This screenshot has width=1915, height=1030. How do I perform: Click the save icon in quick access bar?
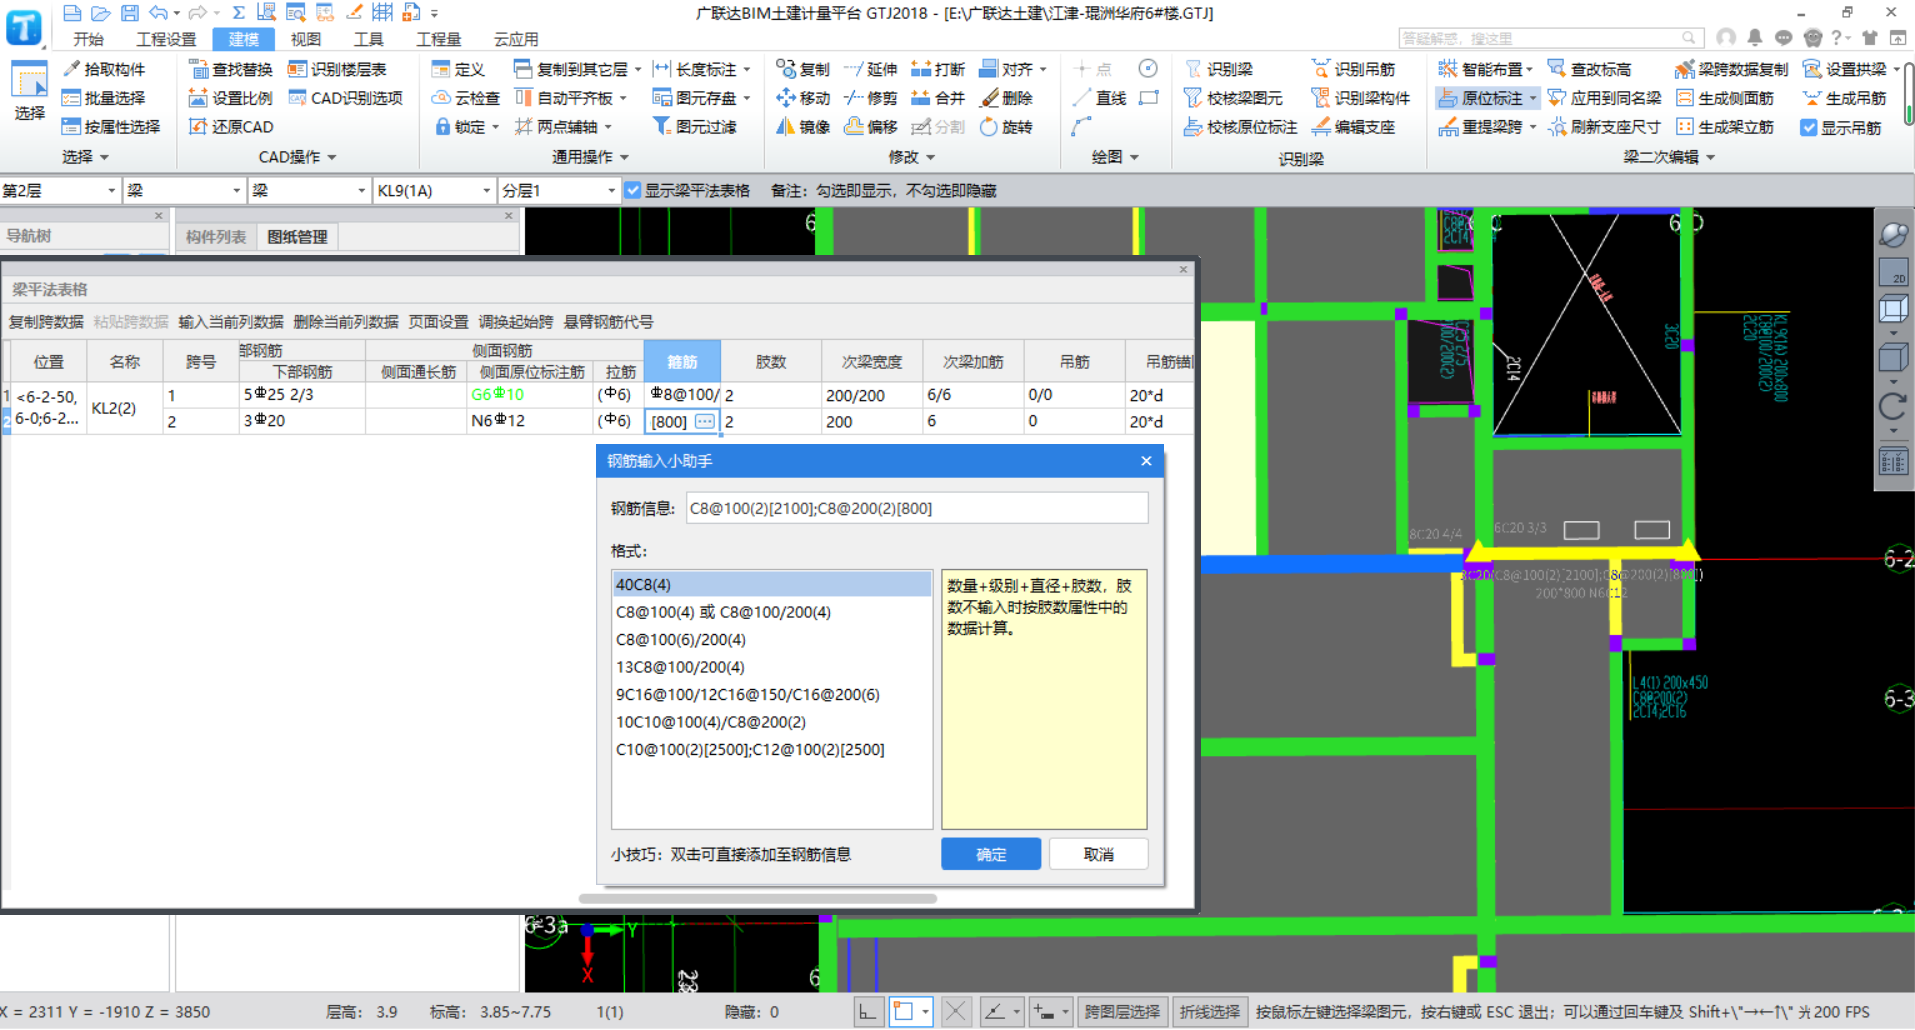pyautogui.click(x=130, y=13)
